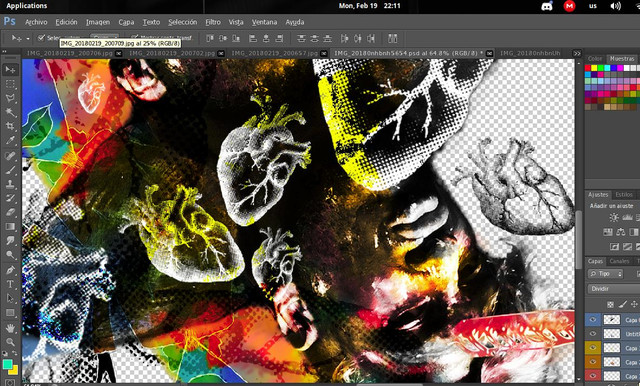
Task: Select the Rectangle shape tool
Action: click(x=10, y=313)
